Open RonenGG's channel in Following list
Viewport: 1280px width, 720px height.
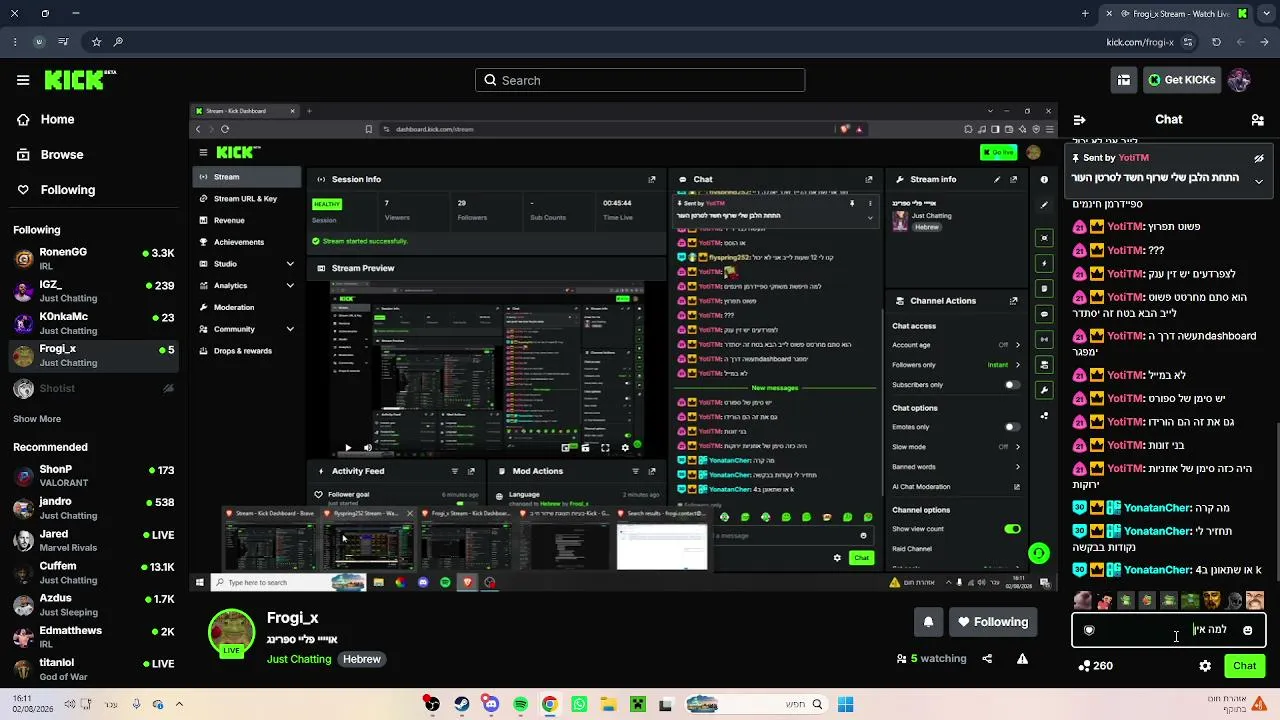coord(93,259)
